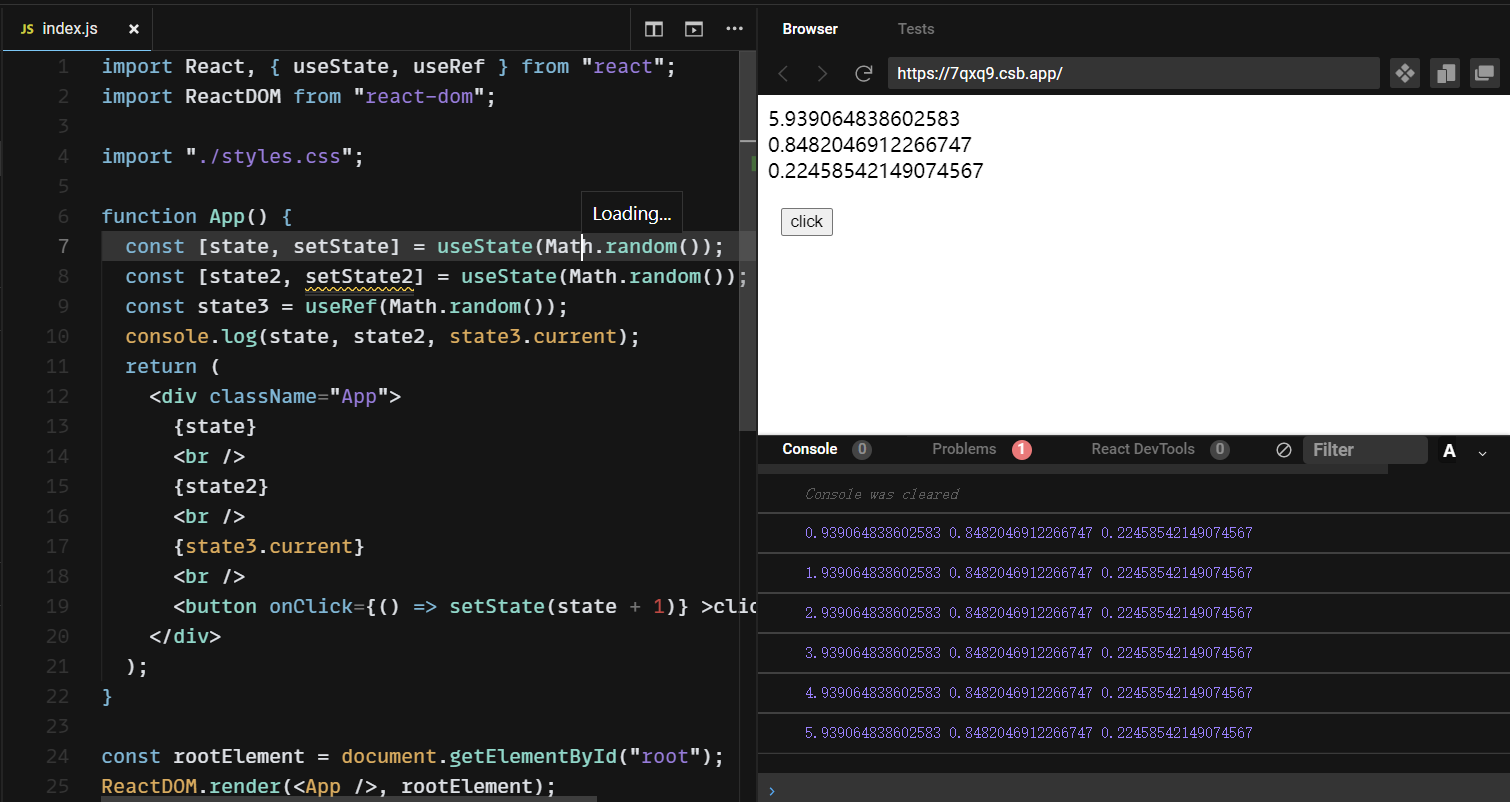Click the JS icon on the index.js tab

coord(27,29)
